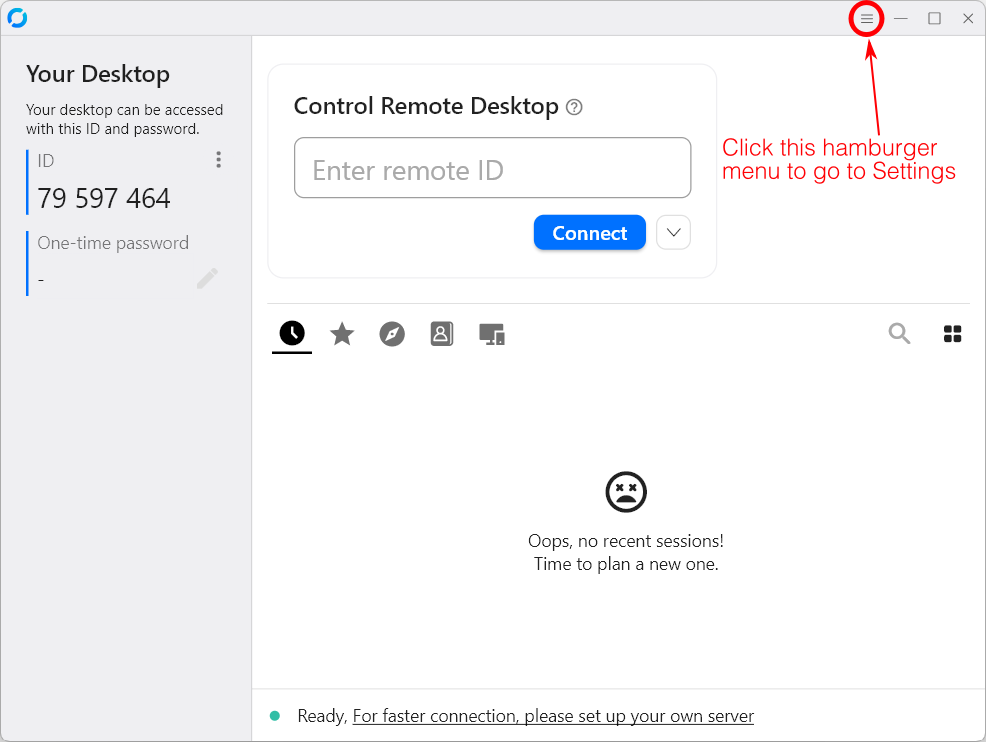
Task: Switch to the Recent Sessions clock tab
Action: click(291, 334)
